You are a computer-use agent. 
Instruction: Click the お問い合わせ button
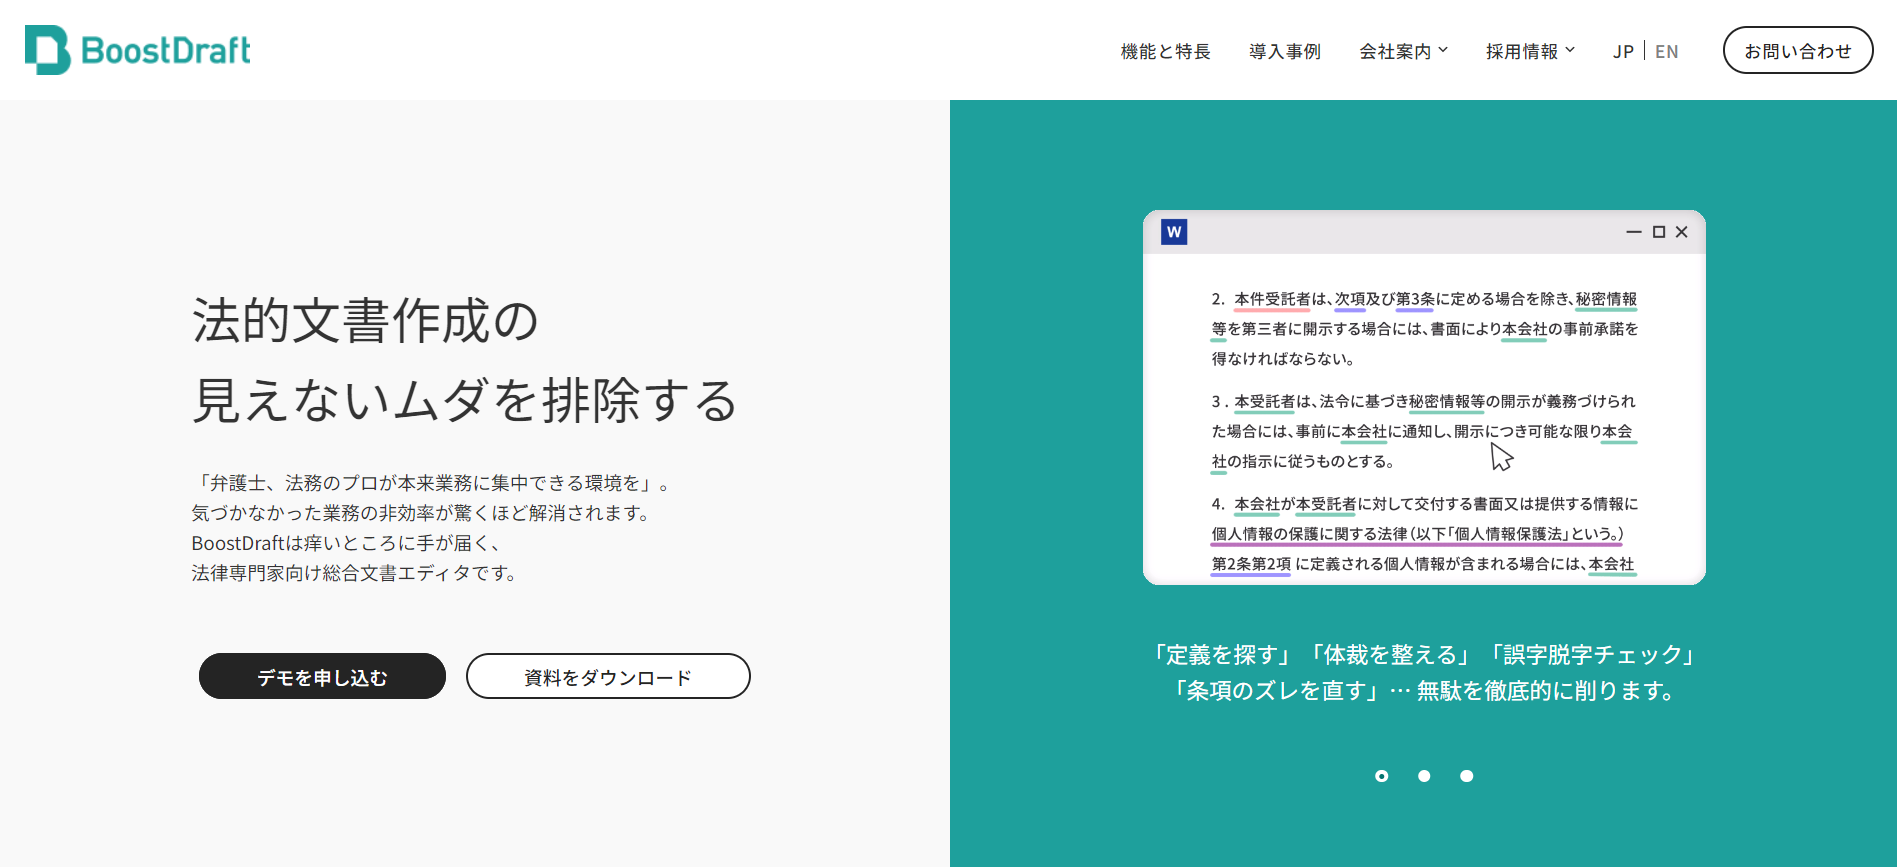point(1798,50)
